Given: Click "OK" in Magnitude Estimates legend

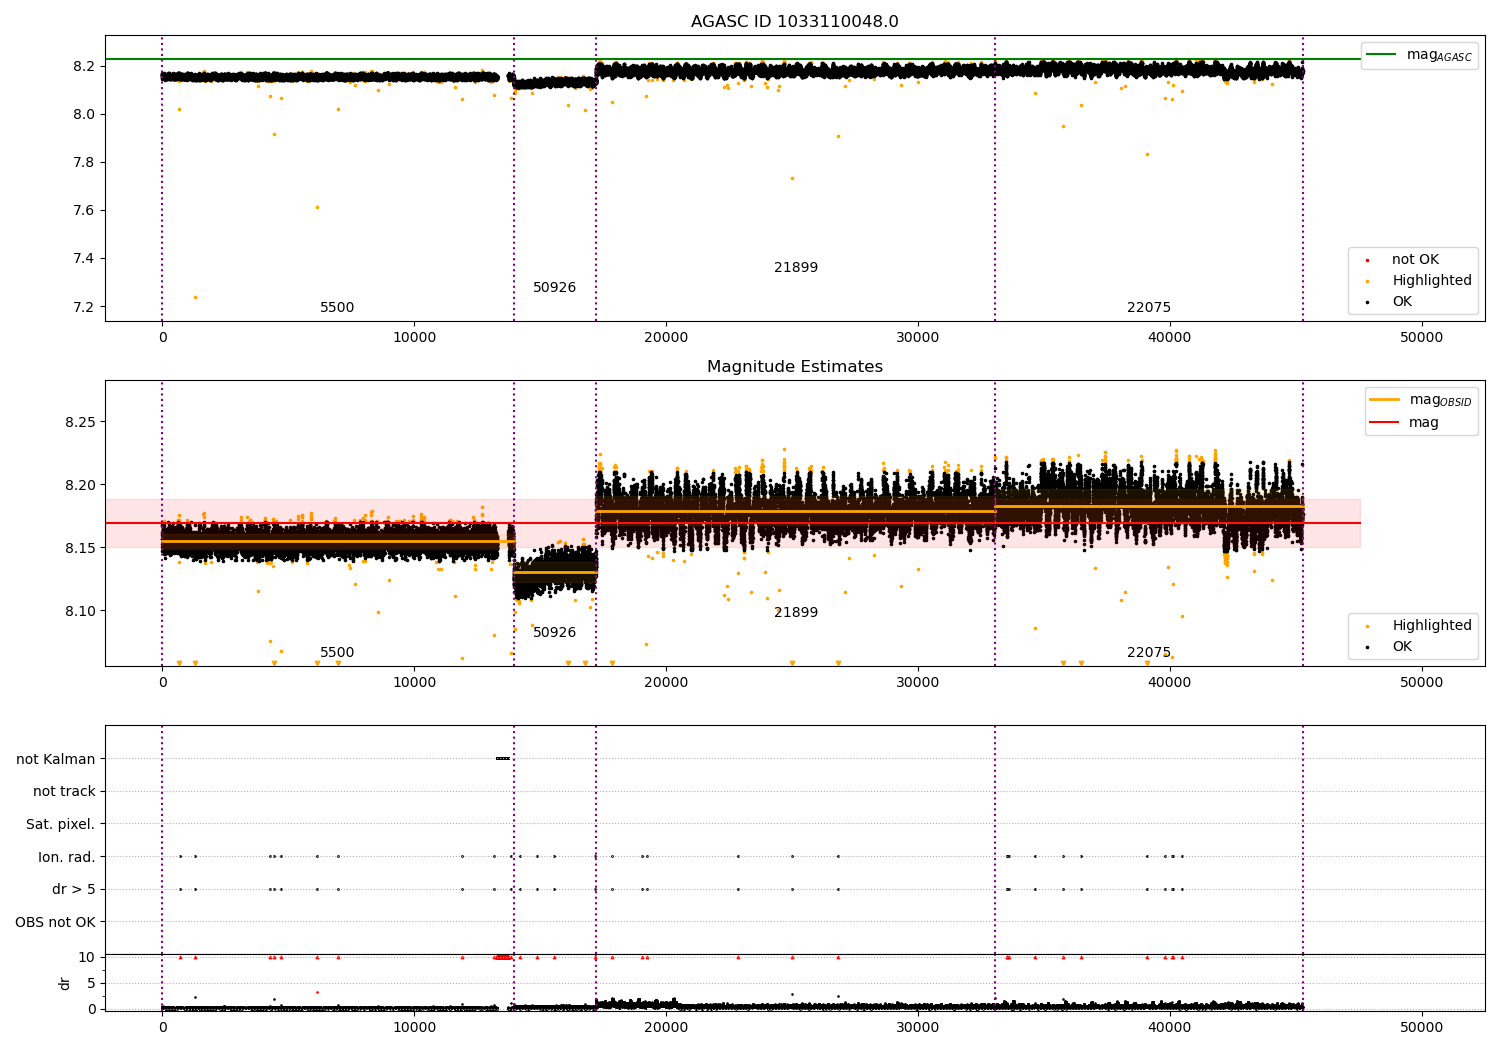Looking at the screenshot, I should pyautogui.click(x=1391, y=647).
